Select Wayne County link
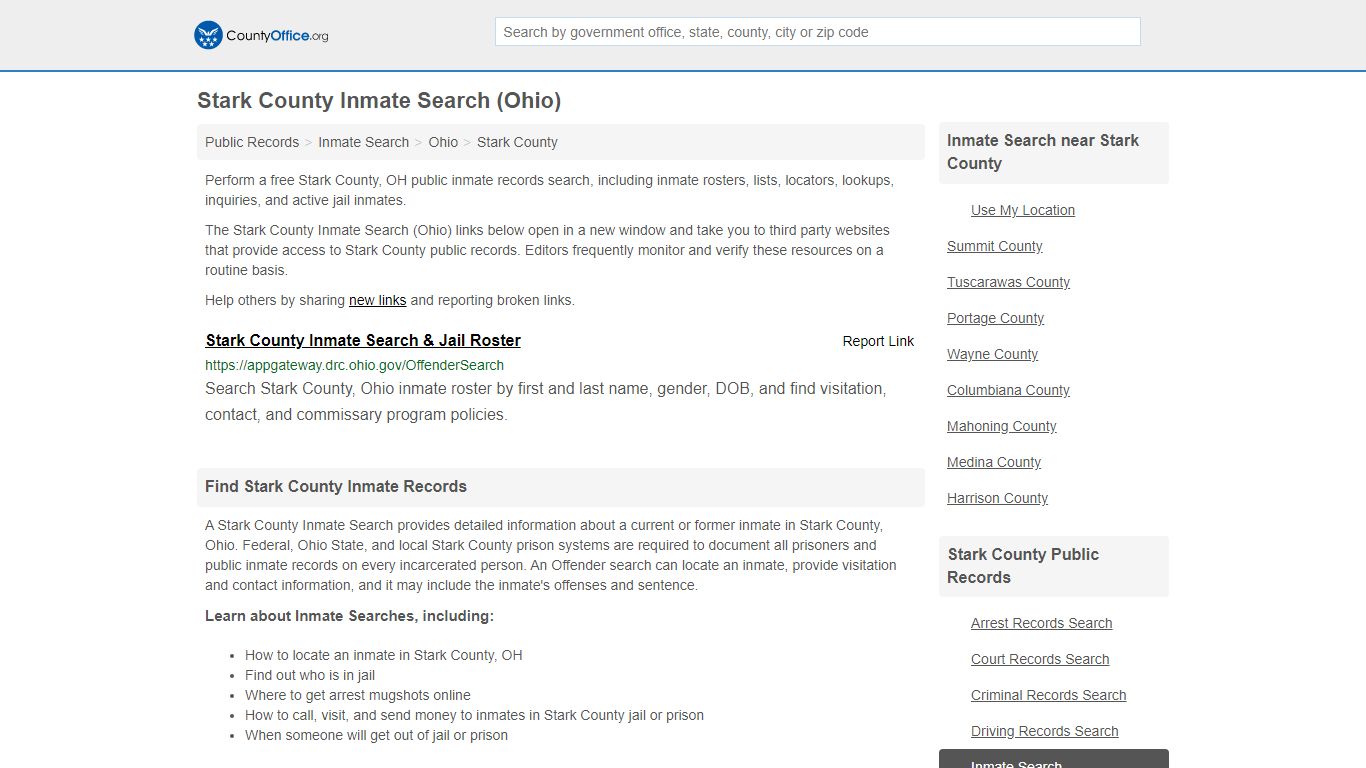 click(992, 354)
